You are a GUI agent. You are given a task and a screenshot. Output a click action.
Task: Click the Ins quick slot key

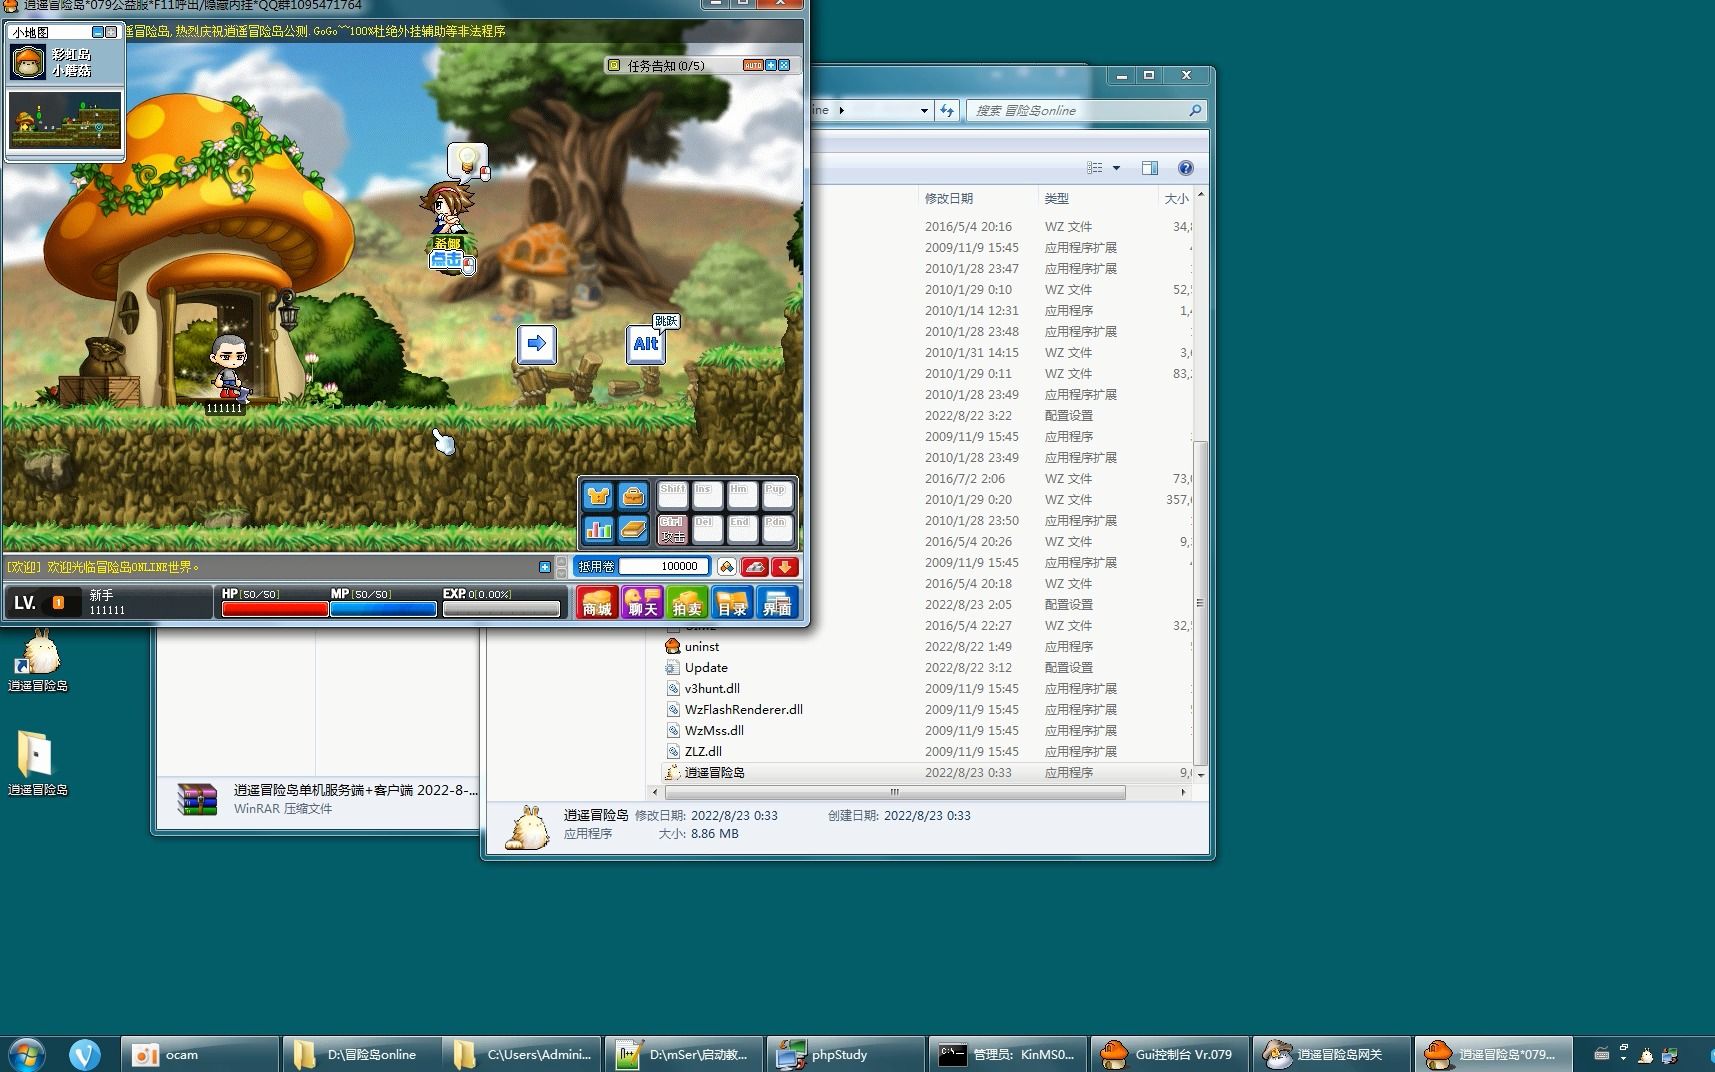tap(707, 496)
